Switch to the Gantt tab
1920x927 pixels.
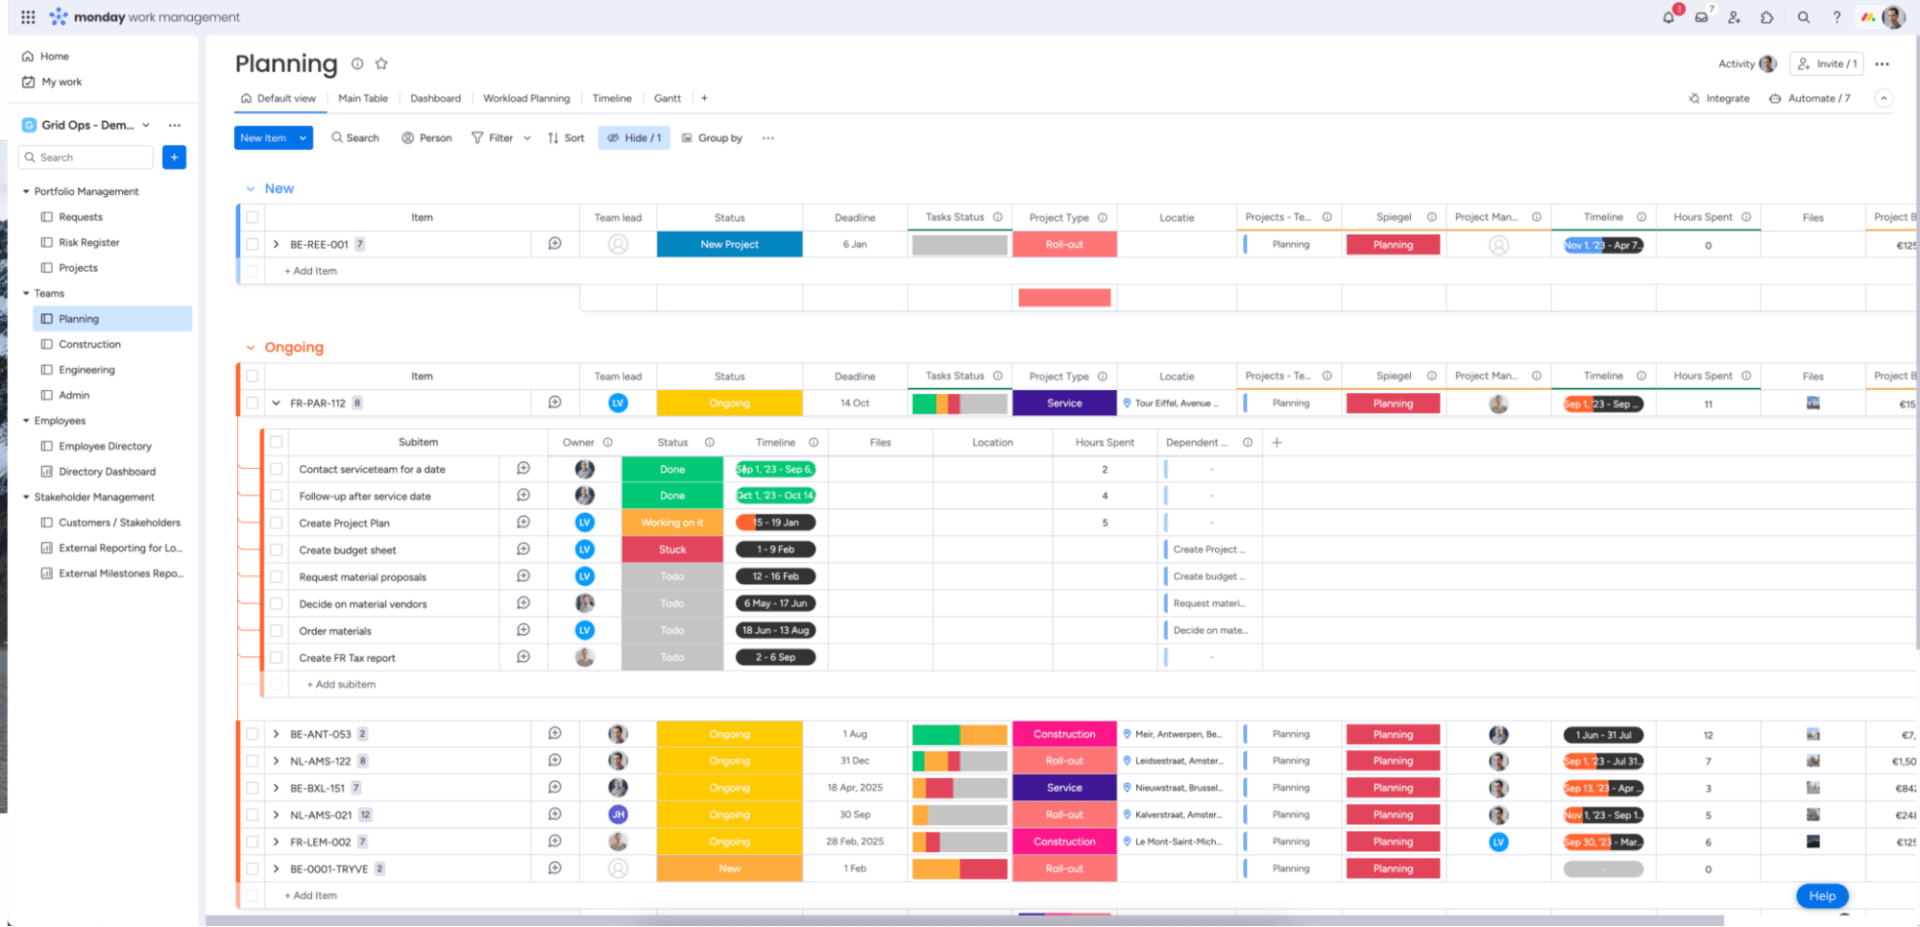[667, 98]
